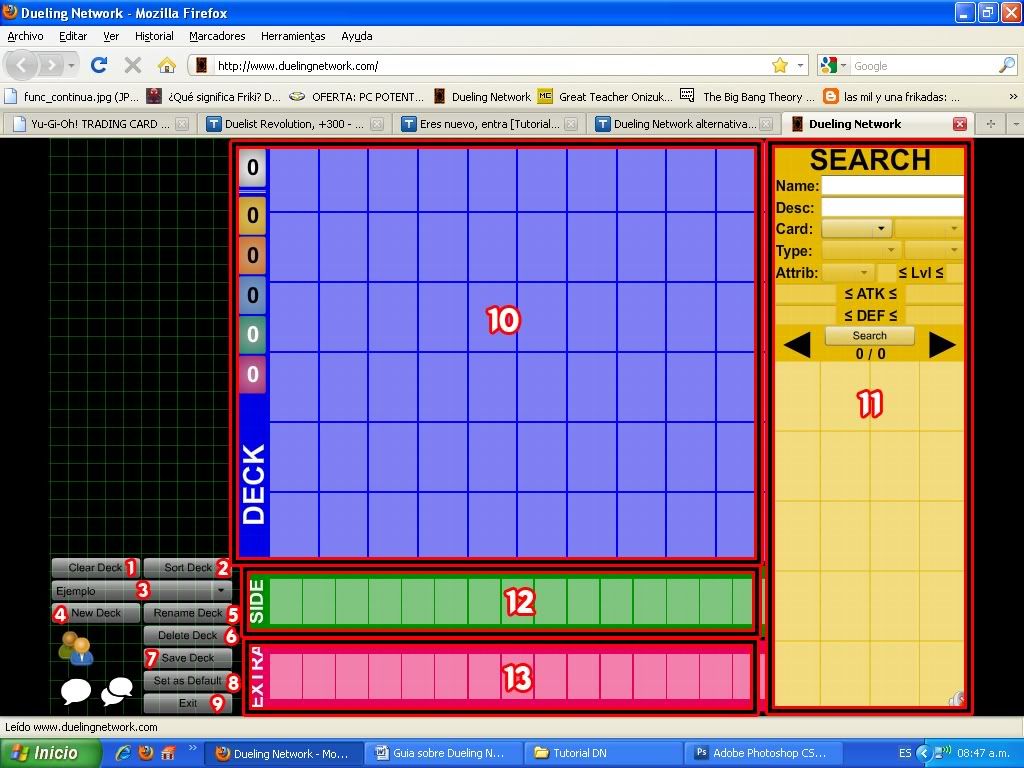Viewport: 1024px width, 768px height.
Task: Open the Ver menu
Action: pyautogui.click(x=111, y=37)
